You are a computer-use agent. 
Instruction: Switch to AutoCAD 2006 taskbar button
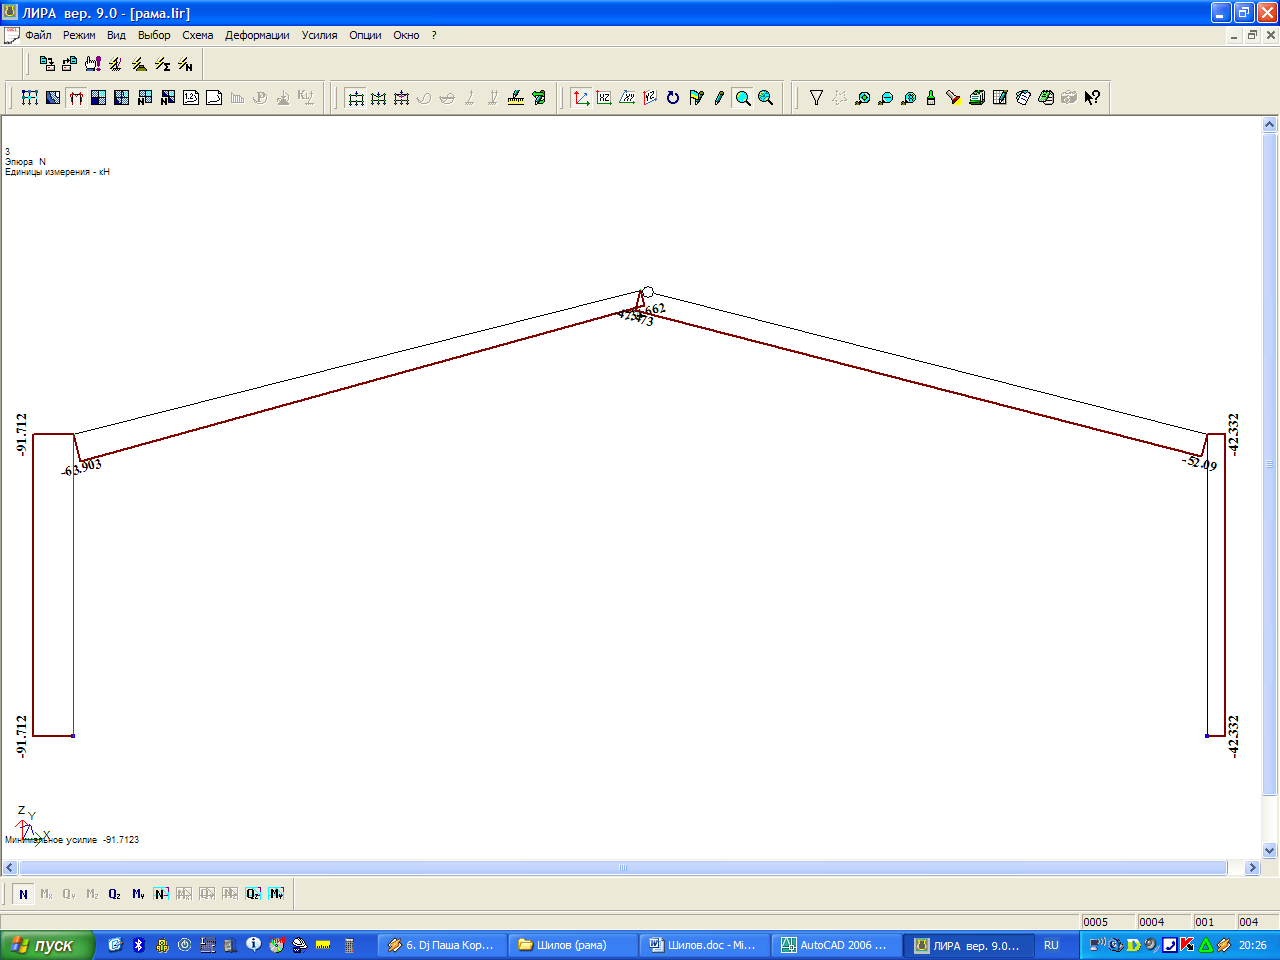click(835, 945)
